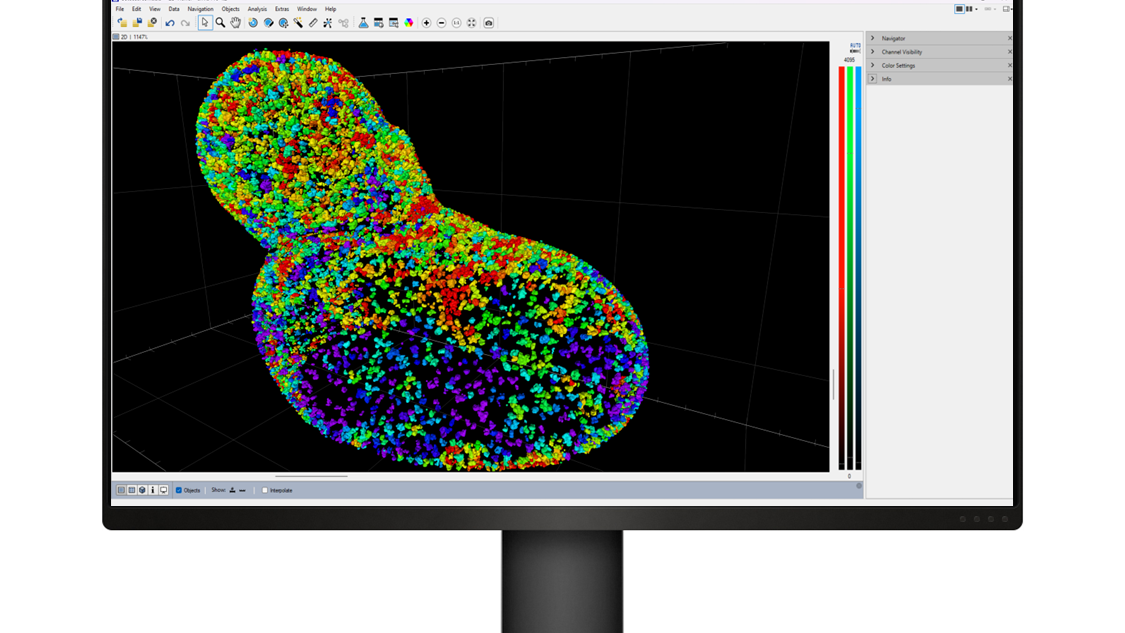Activate the magnifying glass zoom tool

[220, 23]
